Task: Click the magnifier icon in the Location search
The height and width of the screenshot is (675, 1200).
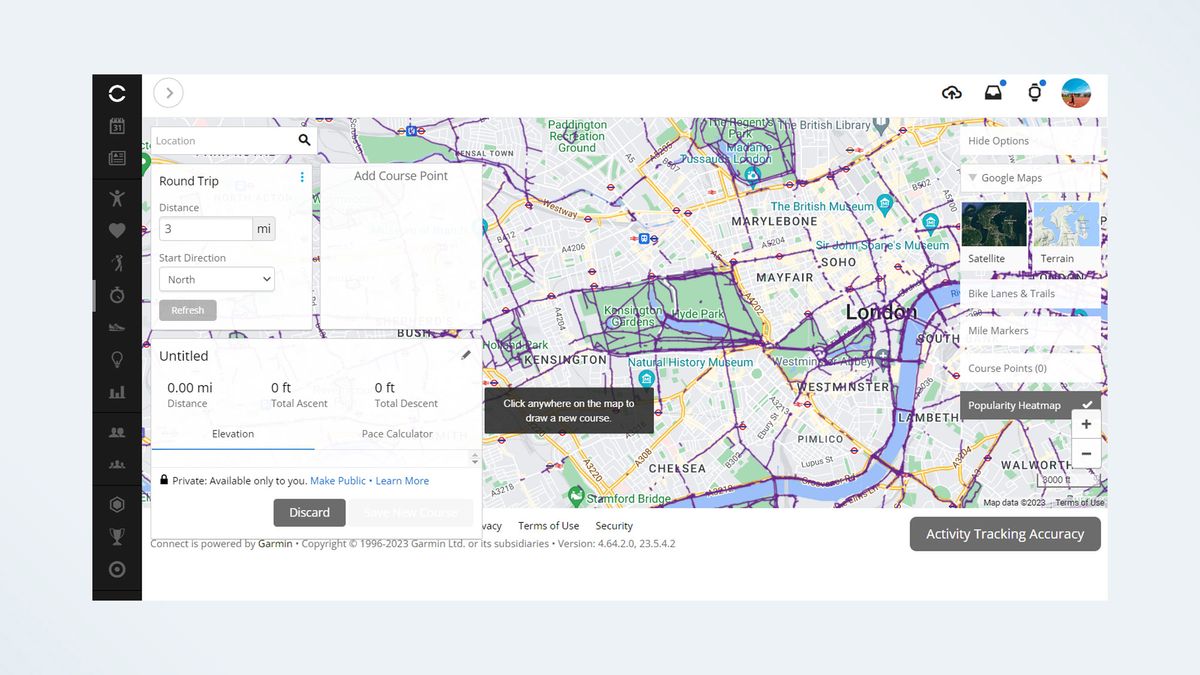Action: click(305, 140)
